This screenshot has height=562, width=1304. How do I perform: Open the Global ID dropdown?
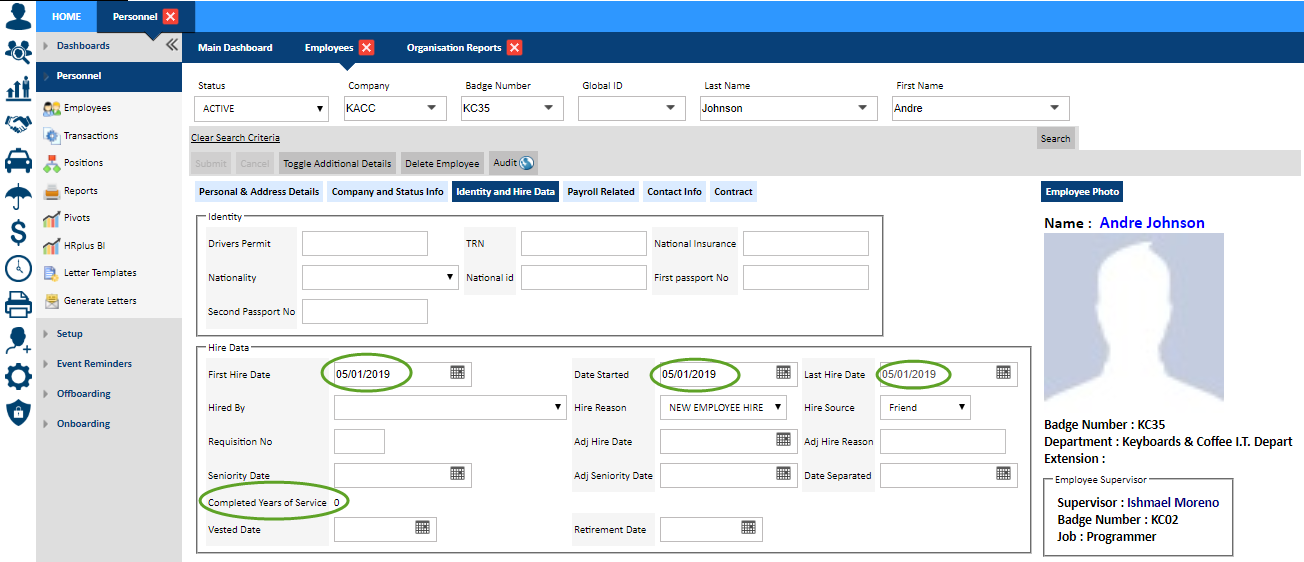pyautogui.click(x=630, y=108)
